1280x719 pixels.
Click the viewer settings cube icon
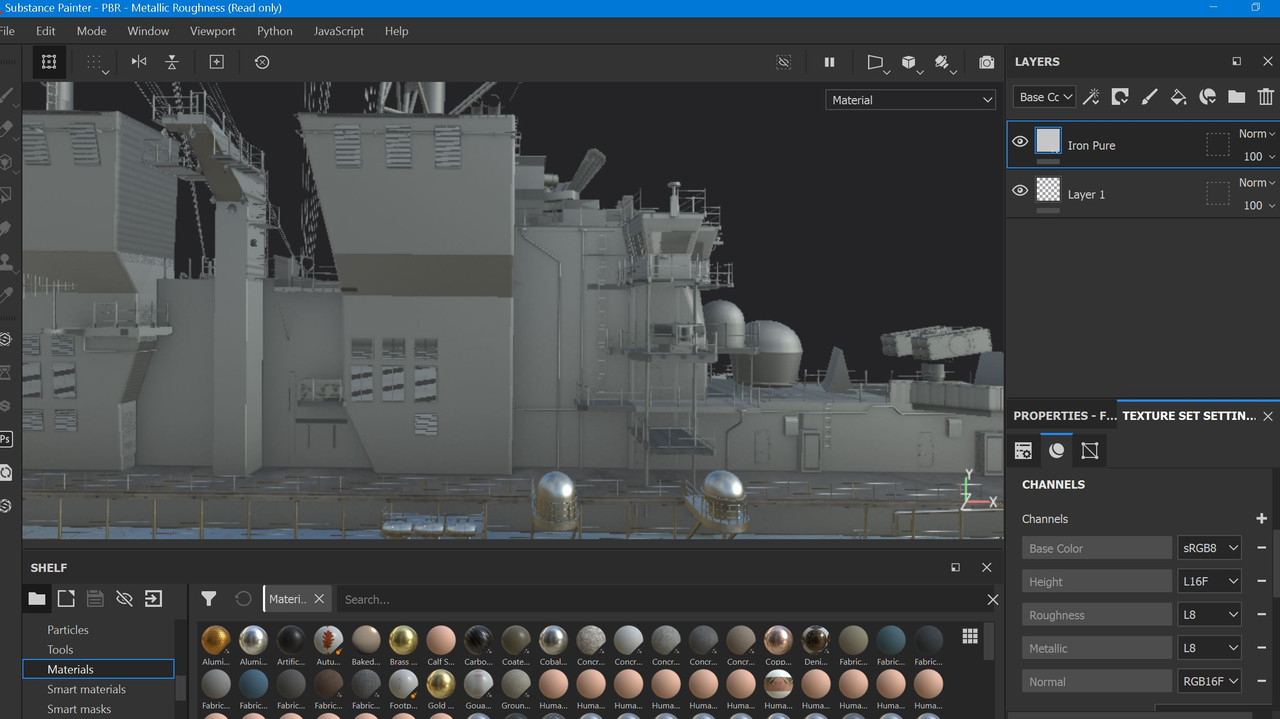pyautogui.click(x=1090, y=451)
